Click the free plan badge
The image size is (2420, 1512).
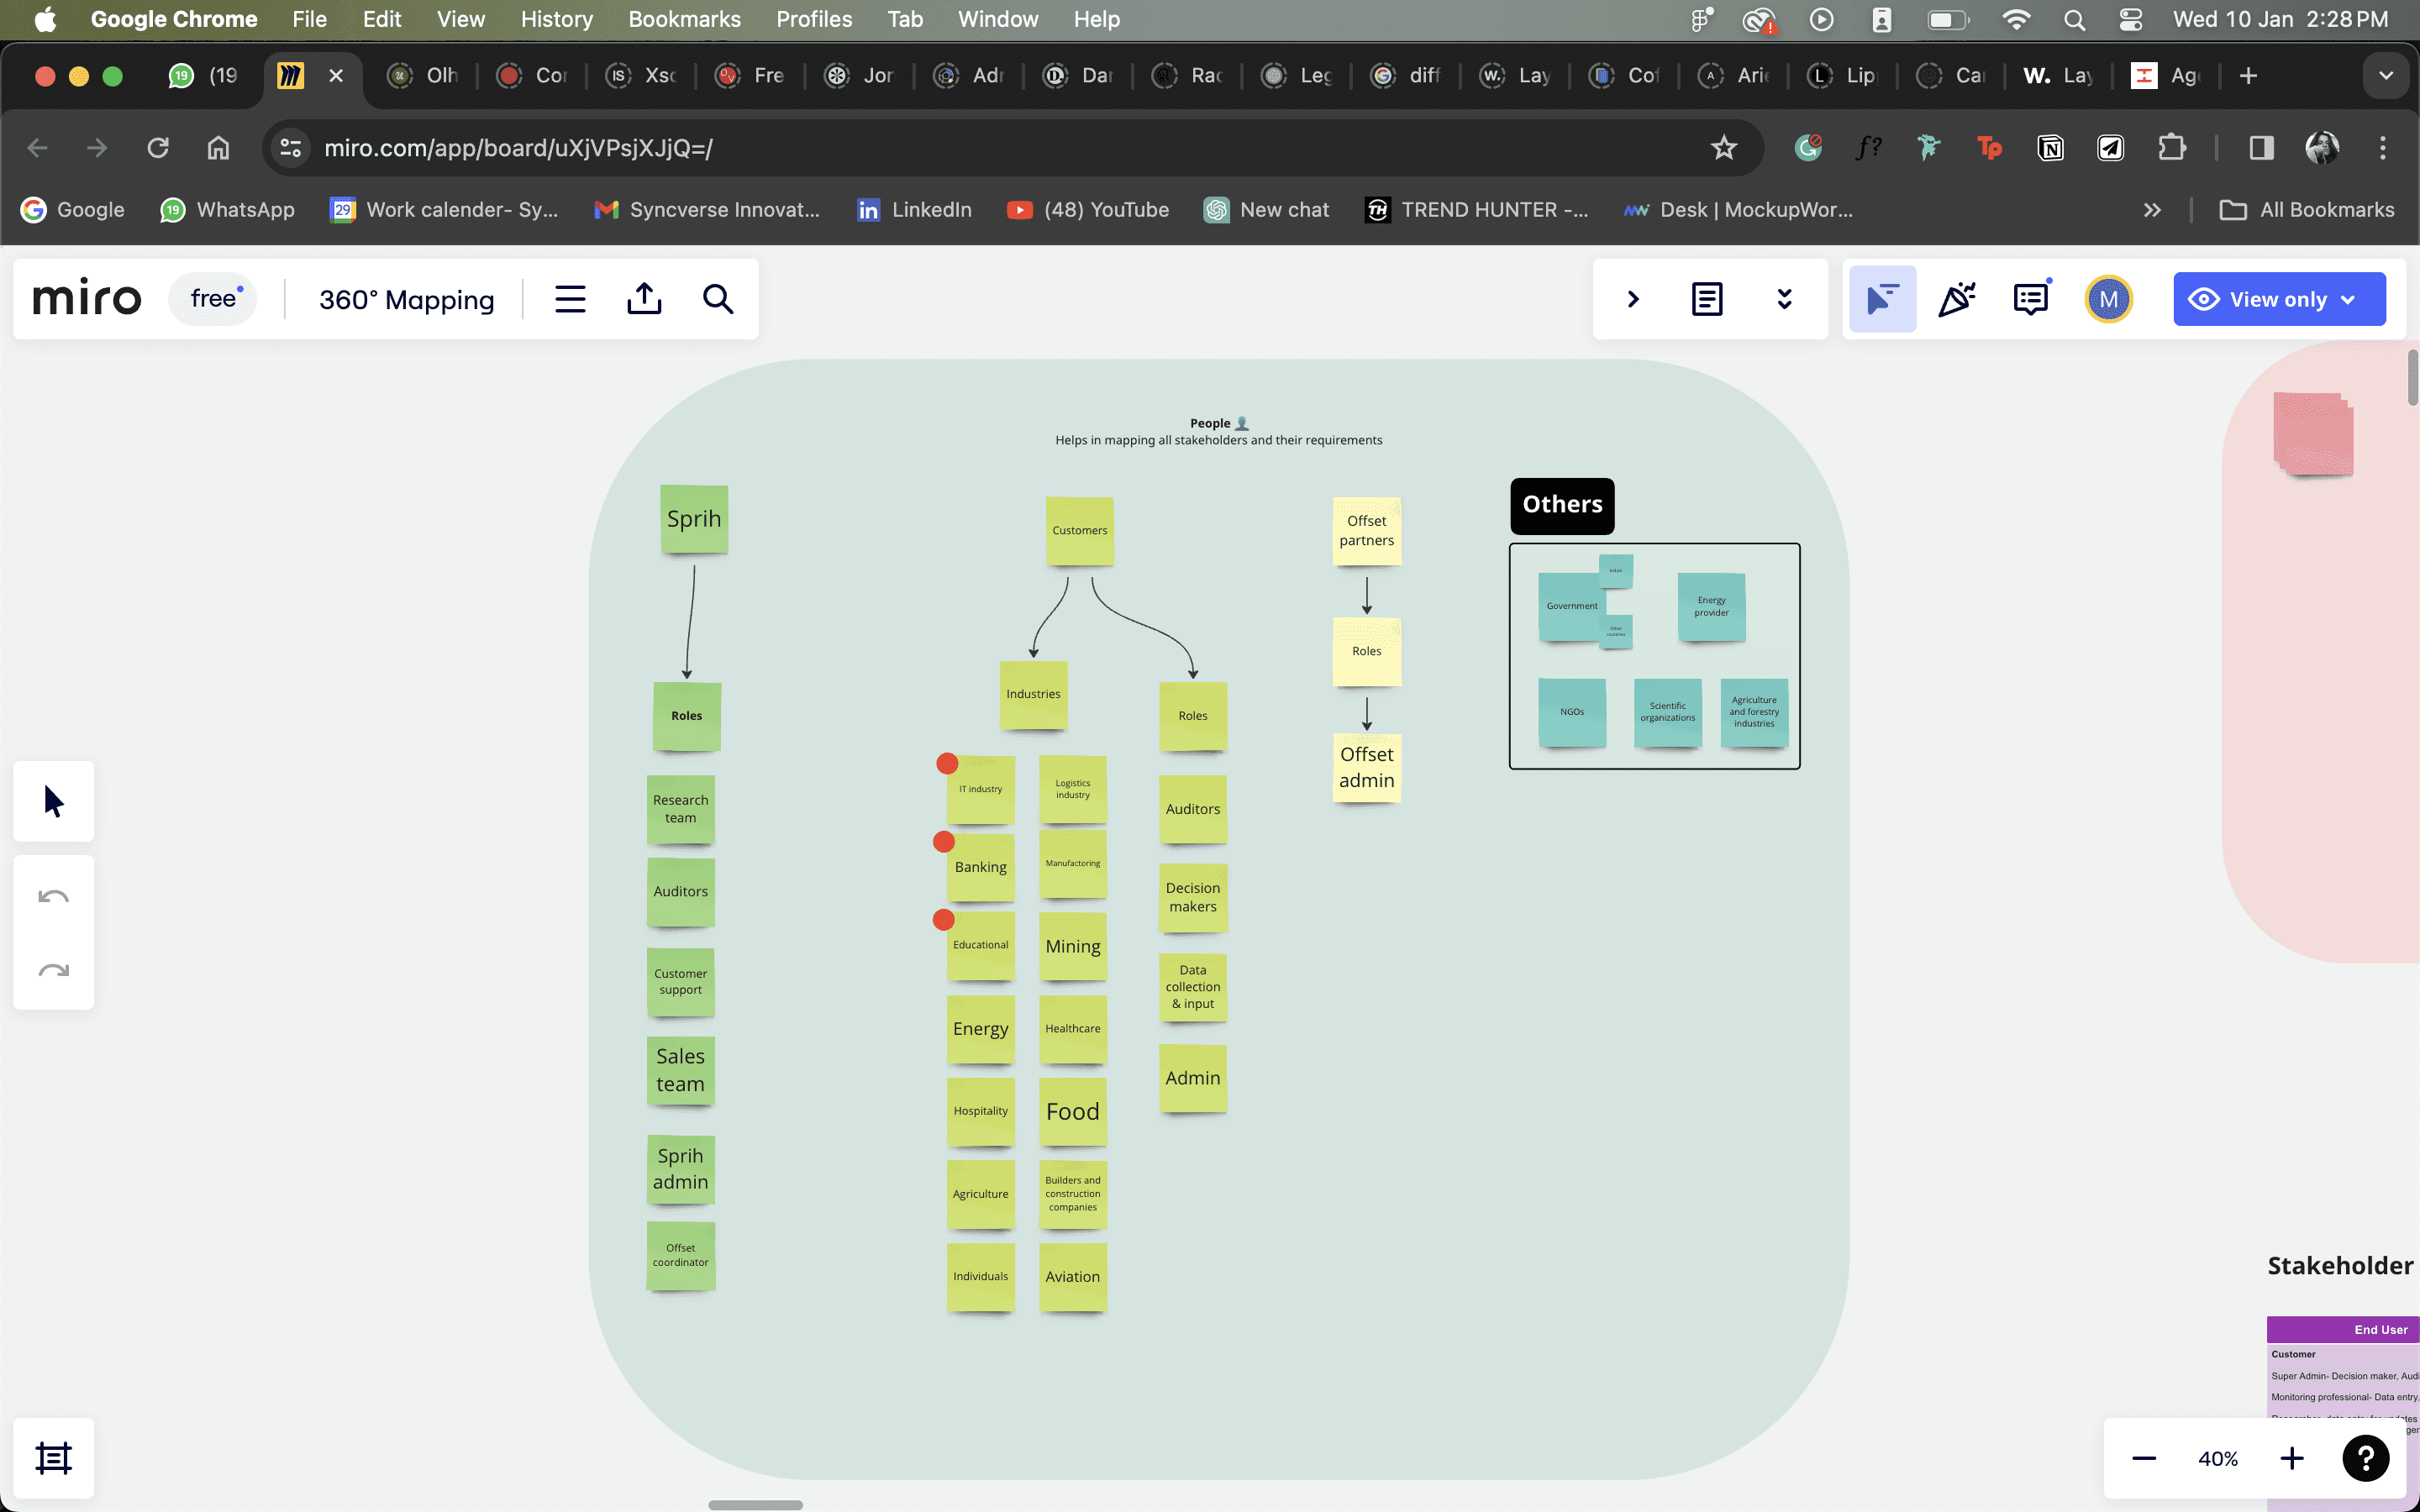213,299
